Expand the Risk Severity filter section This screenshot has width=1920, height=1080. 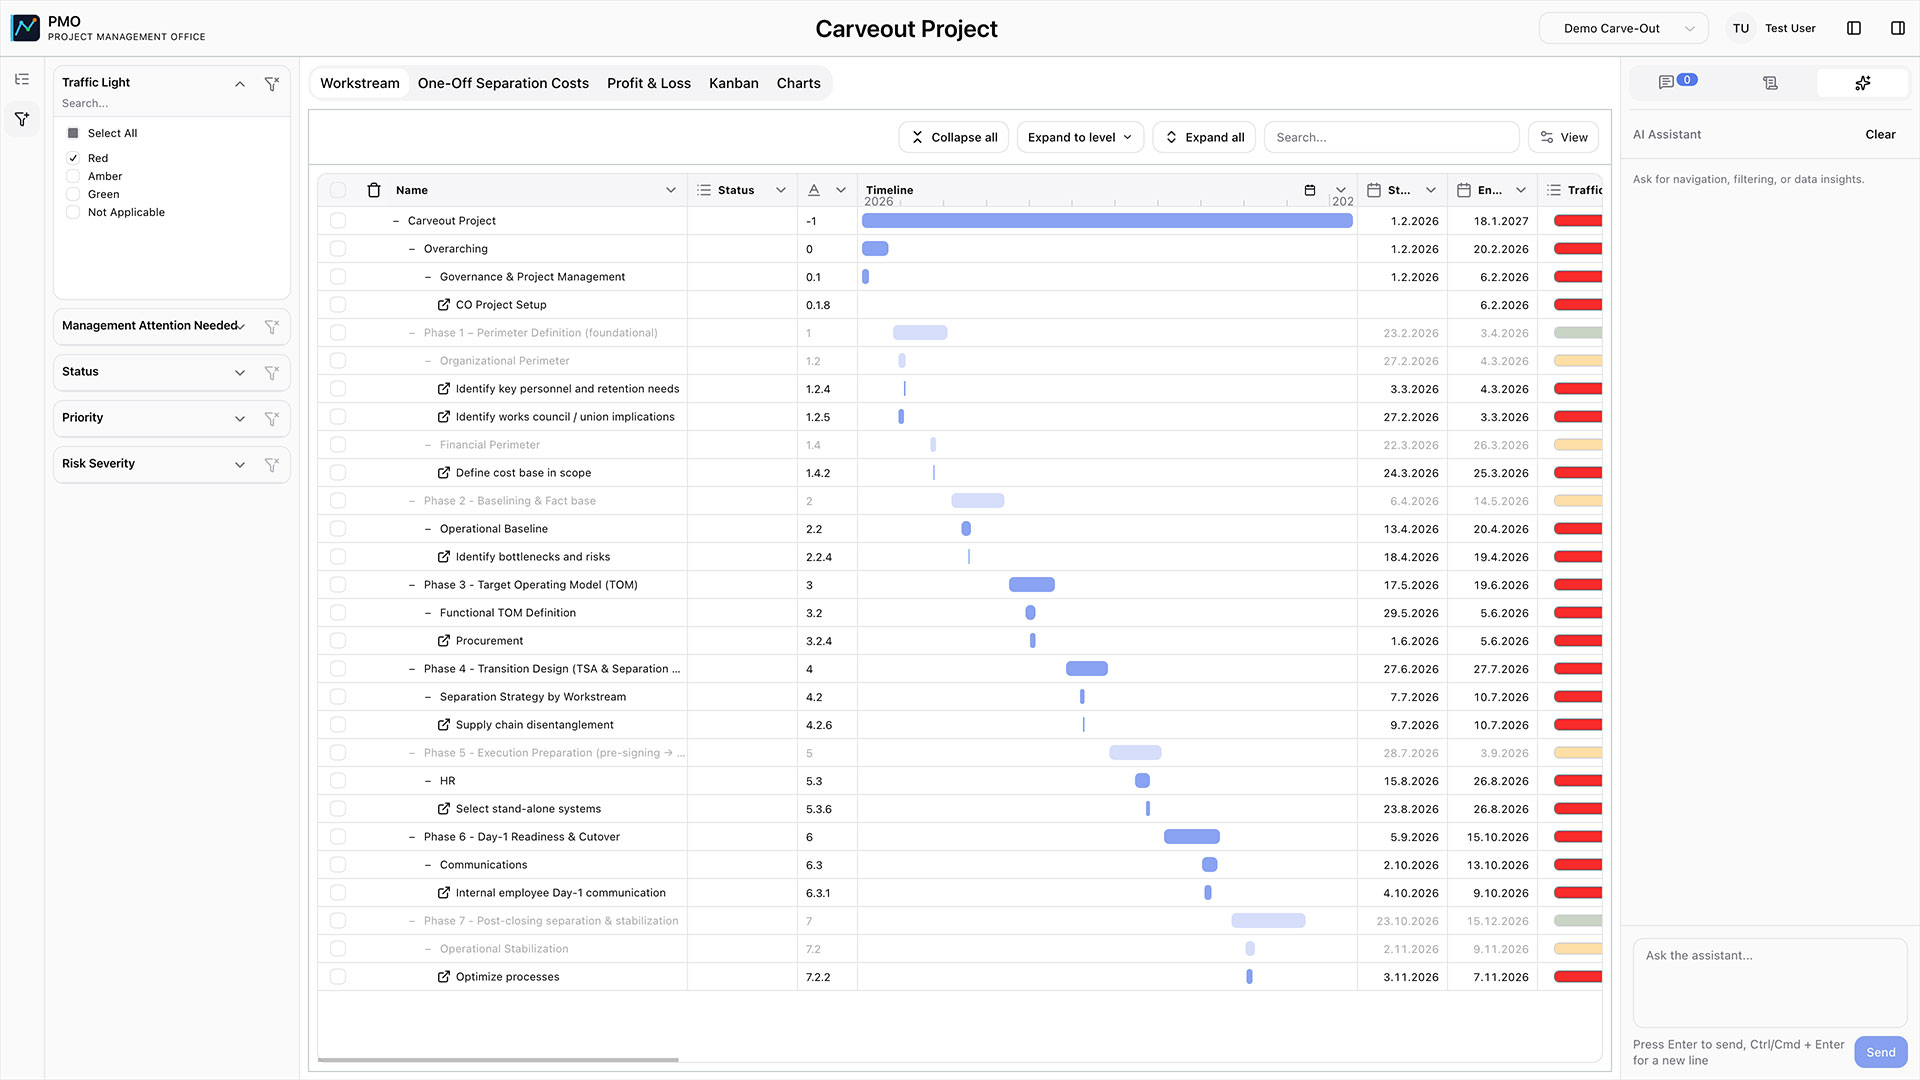tap(239, 464)
